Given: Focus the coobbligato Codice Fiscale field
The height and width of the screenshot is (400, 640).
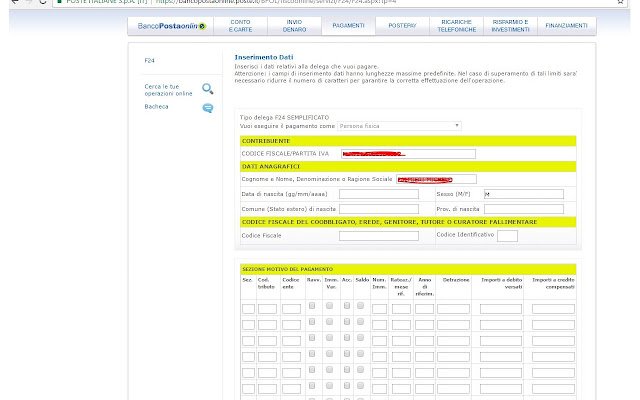Looking at the screenshot, I should [379, 236].
